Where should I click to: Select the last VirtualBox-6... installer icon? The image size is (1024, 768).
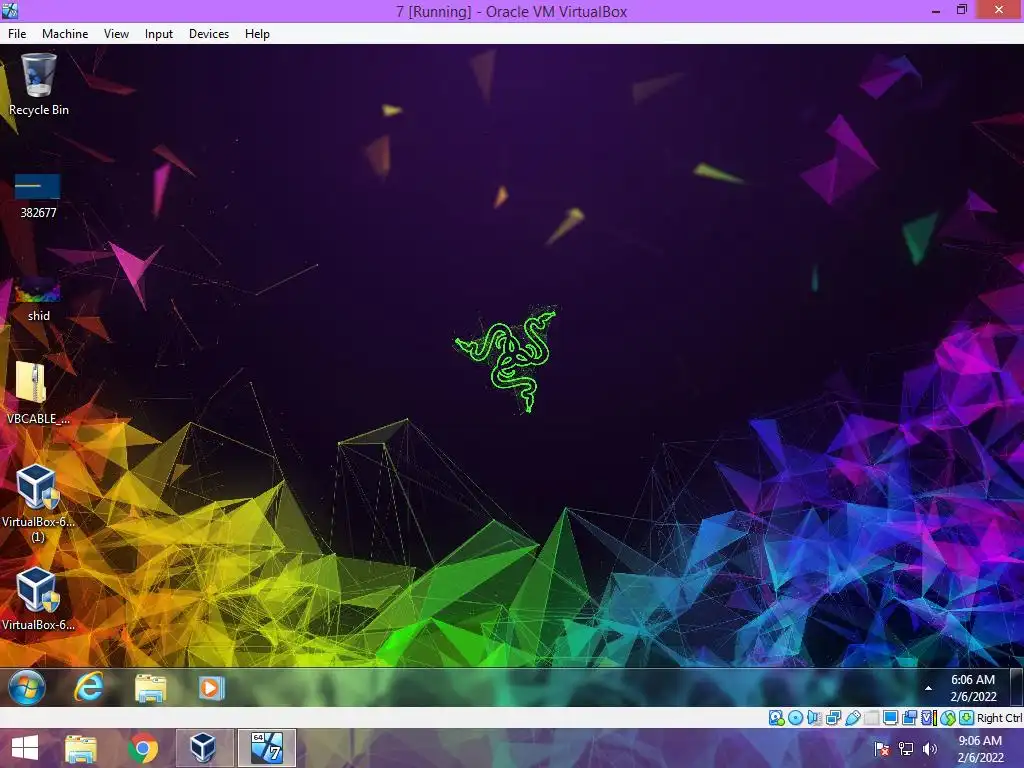pyautogui.click(x=38, y=600)
